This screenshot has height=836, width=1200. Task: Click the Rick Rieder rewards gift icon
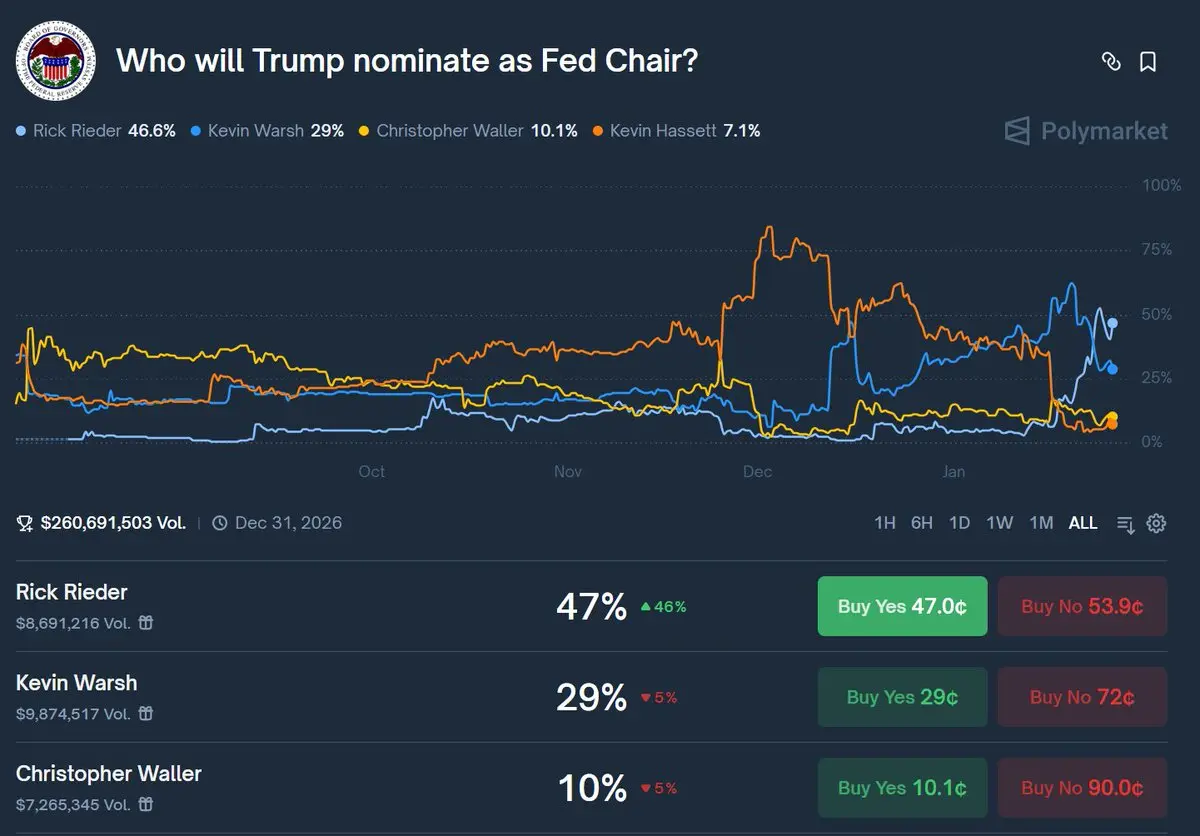pos(146,623)
